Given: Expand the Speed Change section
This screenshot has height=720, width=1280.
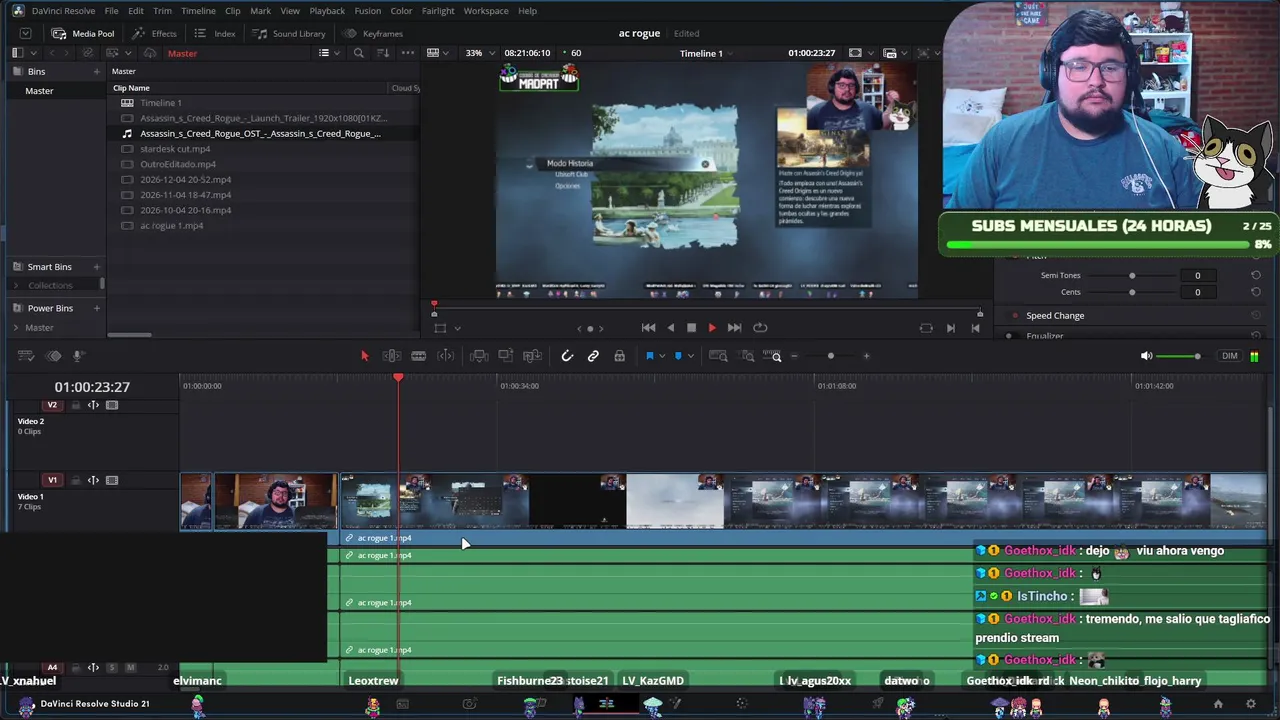Looking at the screenshot, I should click(x=1055, y=316).
